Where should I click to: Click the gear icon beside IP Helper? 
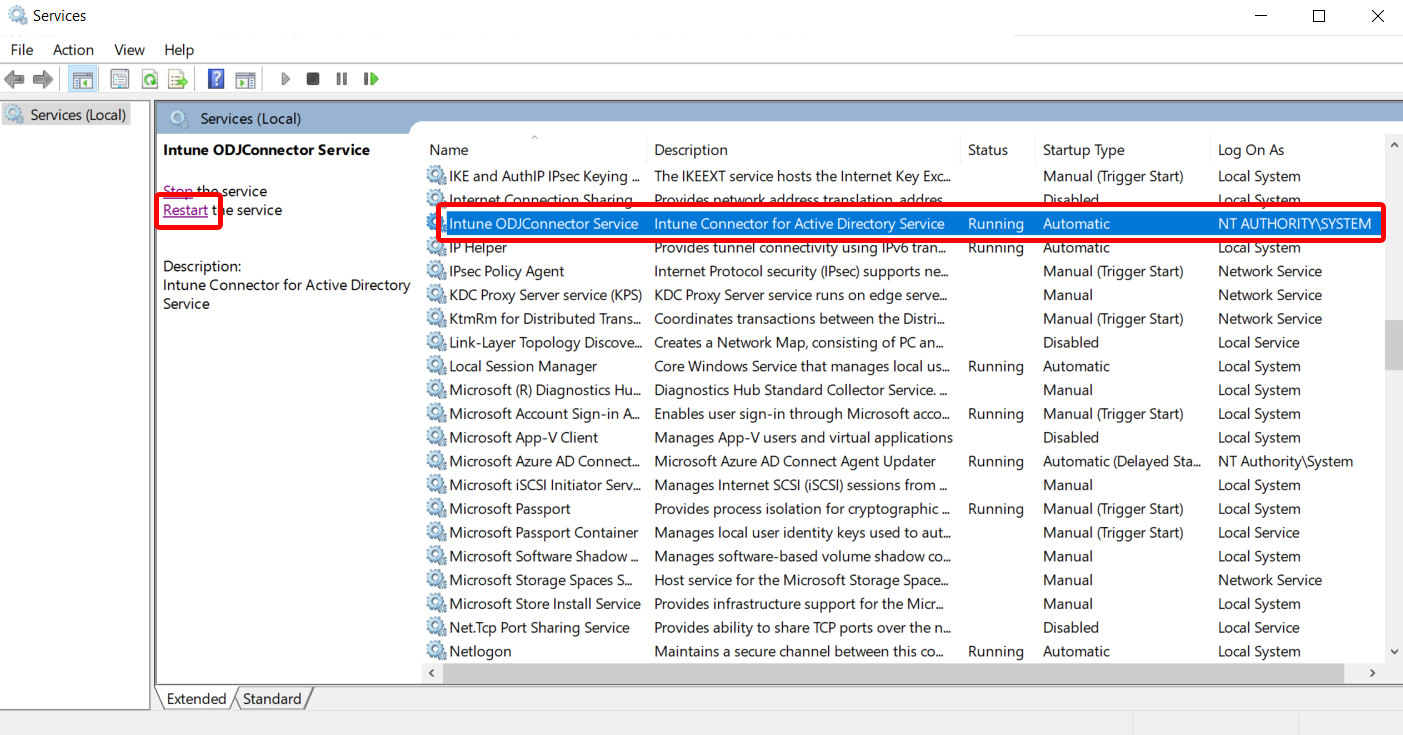(436, 247)
